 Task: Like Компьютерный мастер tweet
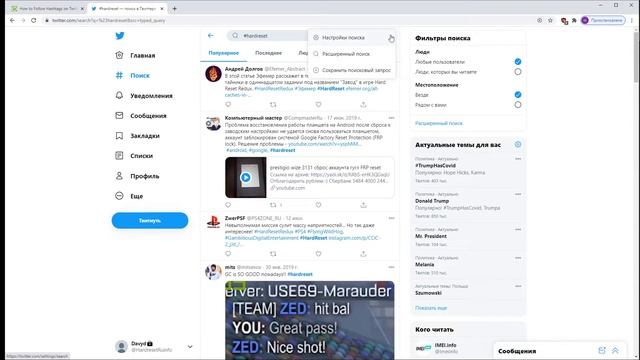pyautogui.click(x=318, y=205)
